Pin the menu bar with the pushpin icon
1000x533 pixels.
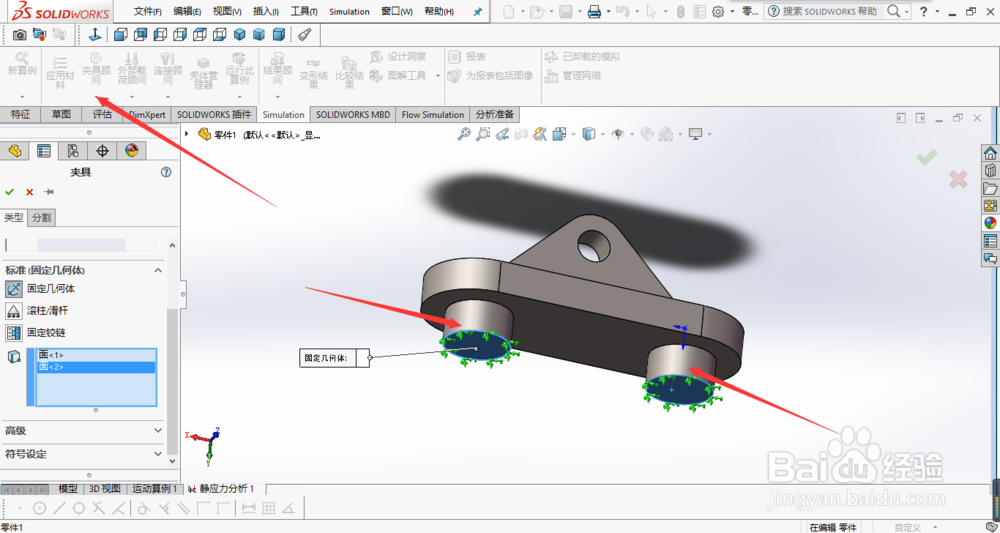coord(478,11)
